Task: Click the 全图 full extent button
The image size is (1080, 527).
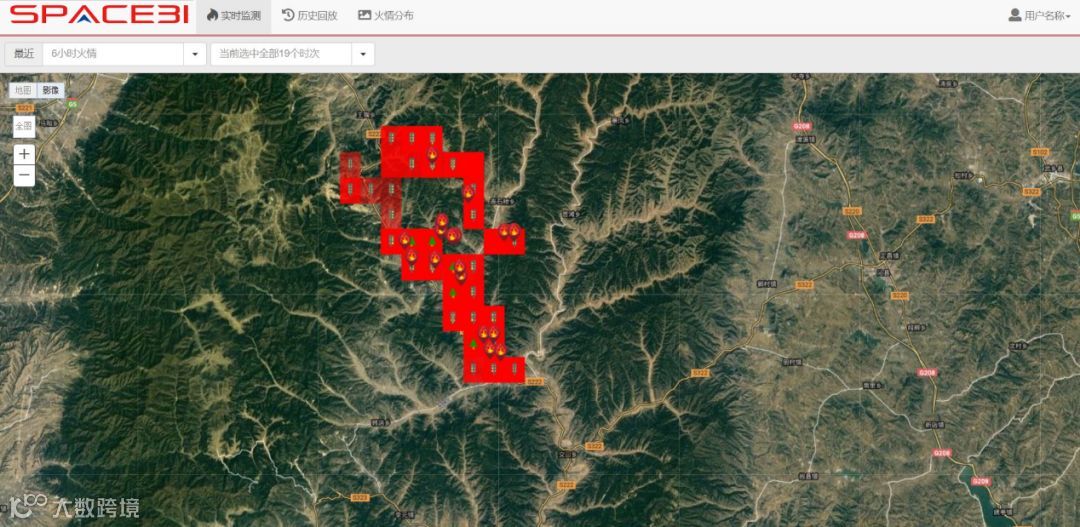Action: pos(24,126)
